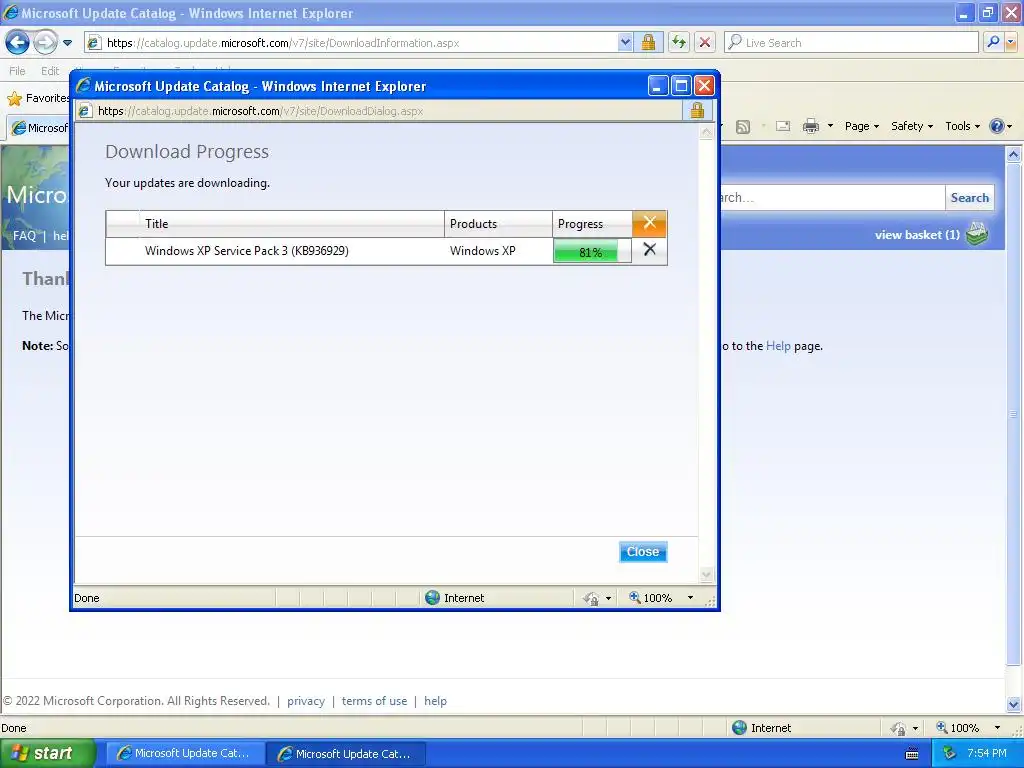Click the security lock icon in main address bar
The width and height of the screenshot is (1024, 768).
648,43
